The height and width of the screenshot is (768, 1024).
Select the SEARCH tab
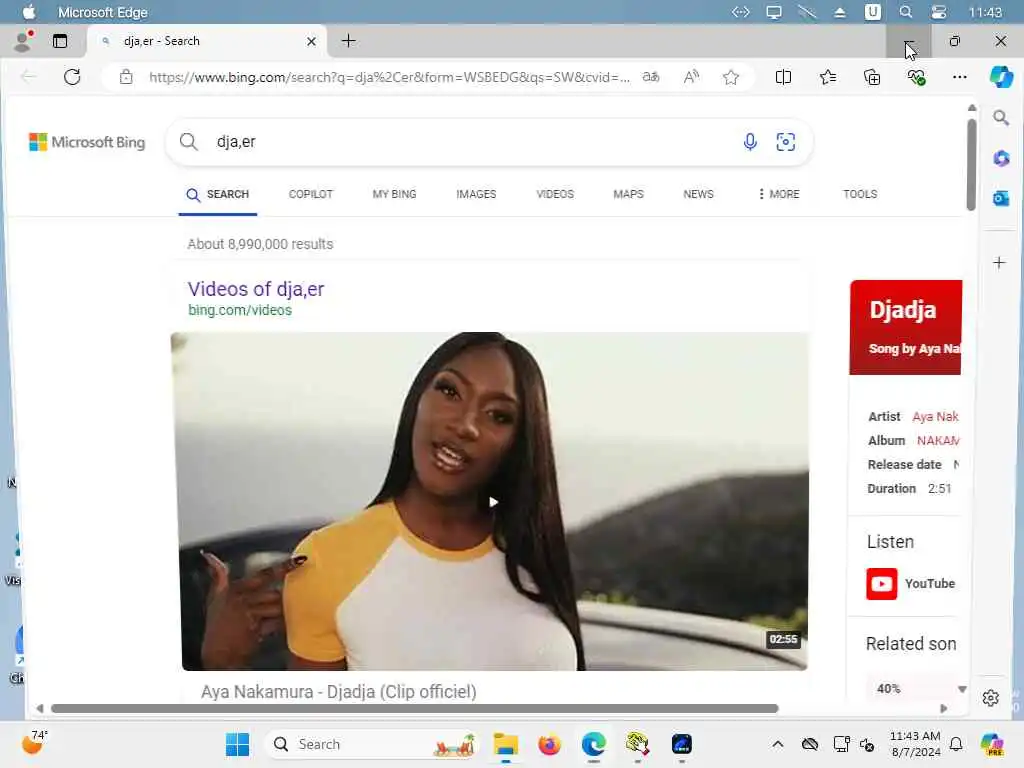point(218,195)
